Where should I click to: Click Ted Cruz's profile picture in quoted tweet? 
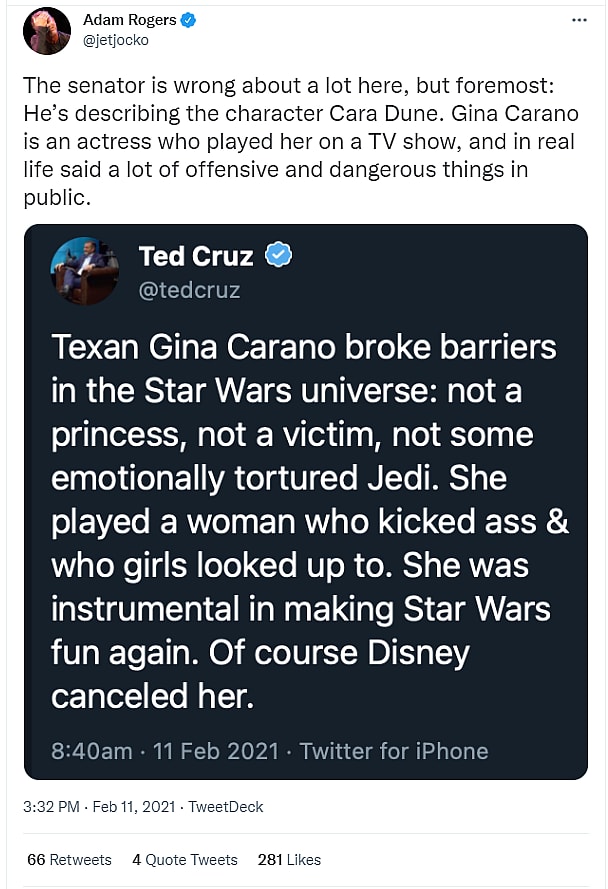pos(86,271)
